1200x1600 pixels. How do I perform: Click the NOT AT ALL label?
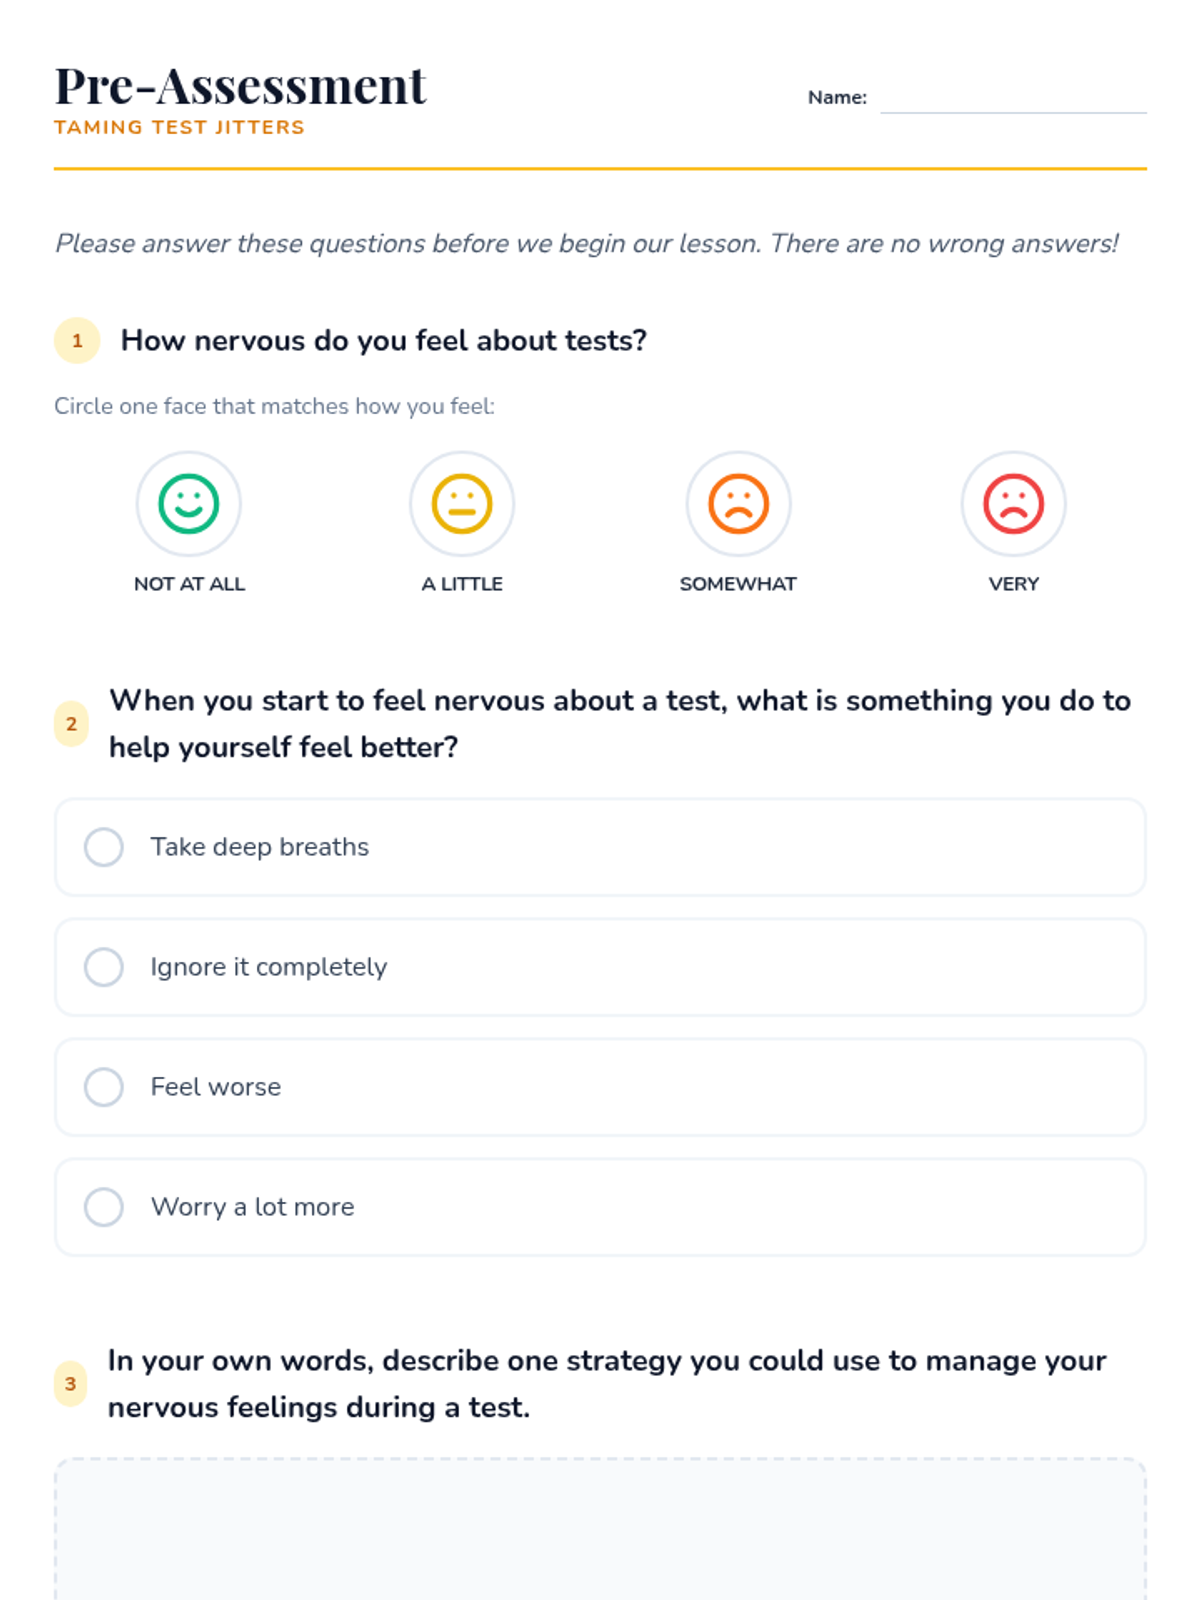pyautogui.click(x=189, y=584)
